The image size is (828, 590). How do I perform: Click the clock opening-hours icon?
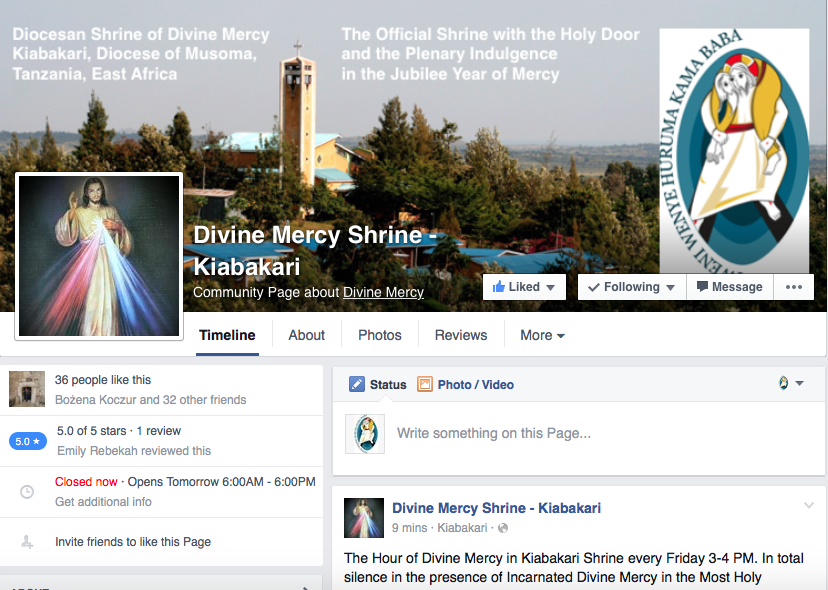(27, 492)
